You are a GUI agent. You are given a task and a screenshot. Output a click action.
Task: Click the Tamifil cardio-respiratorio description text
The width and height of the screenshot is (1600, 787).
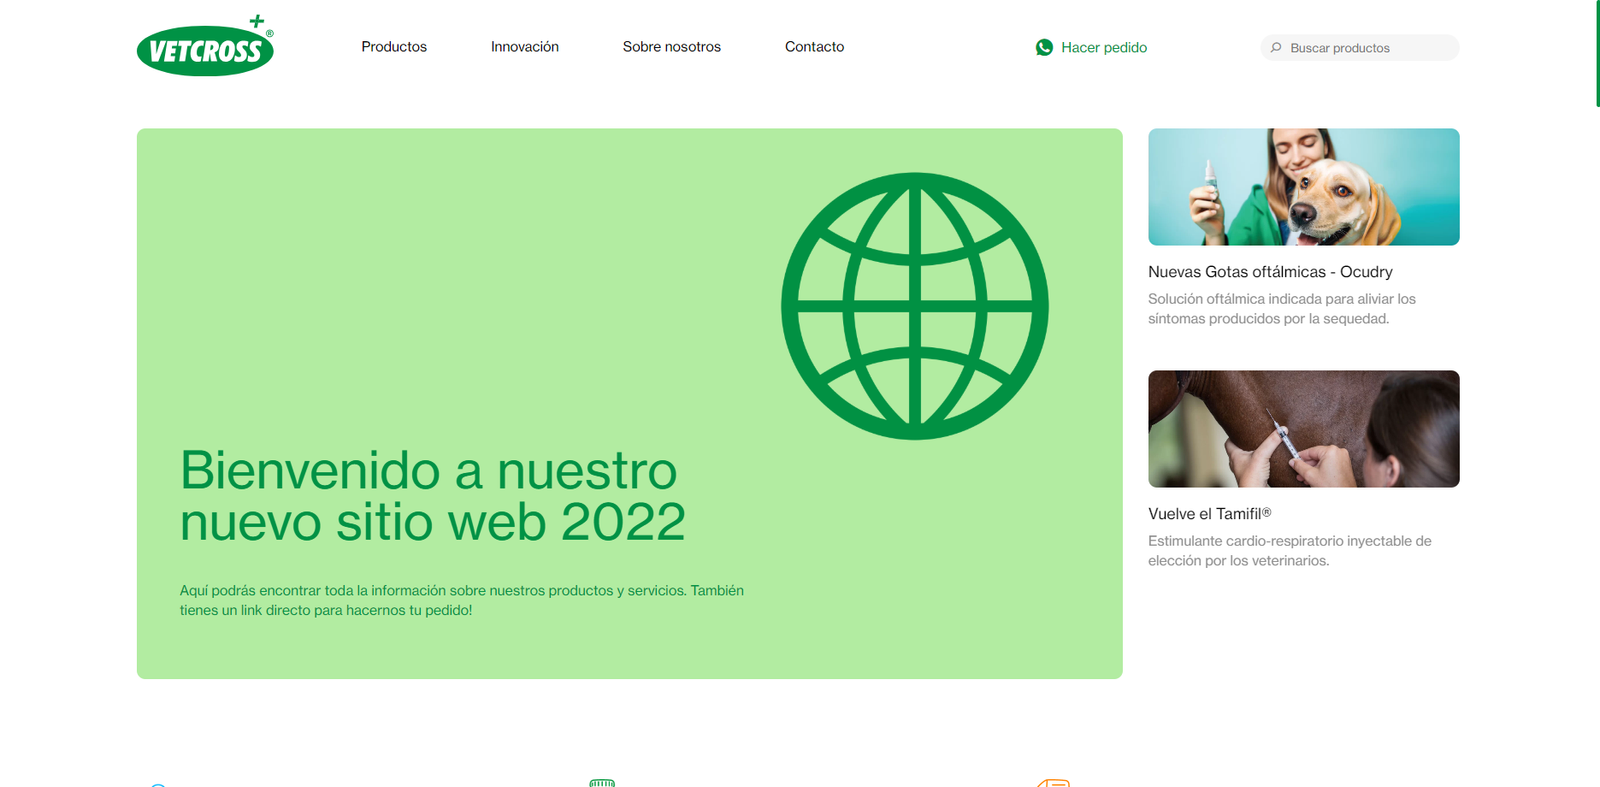(1289, 551)
